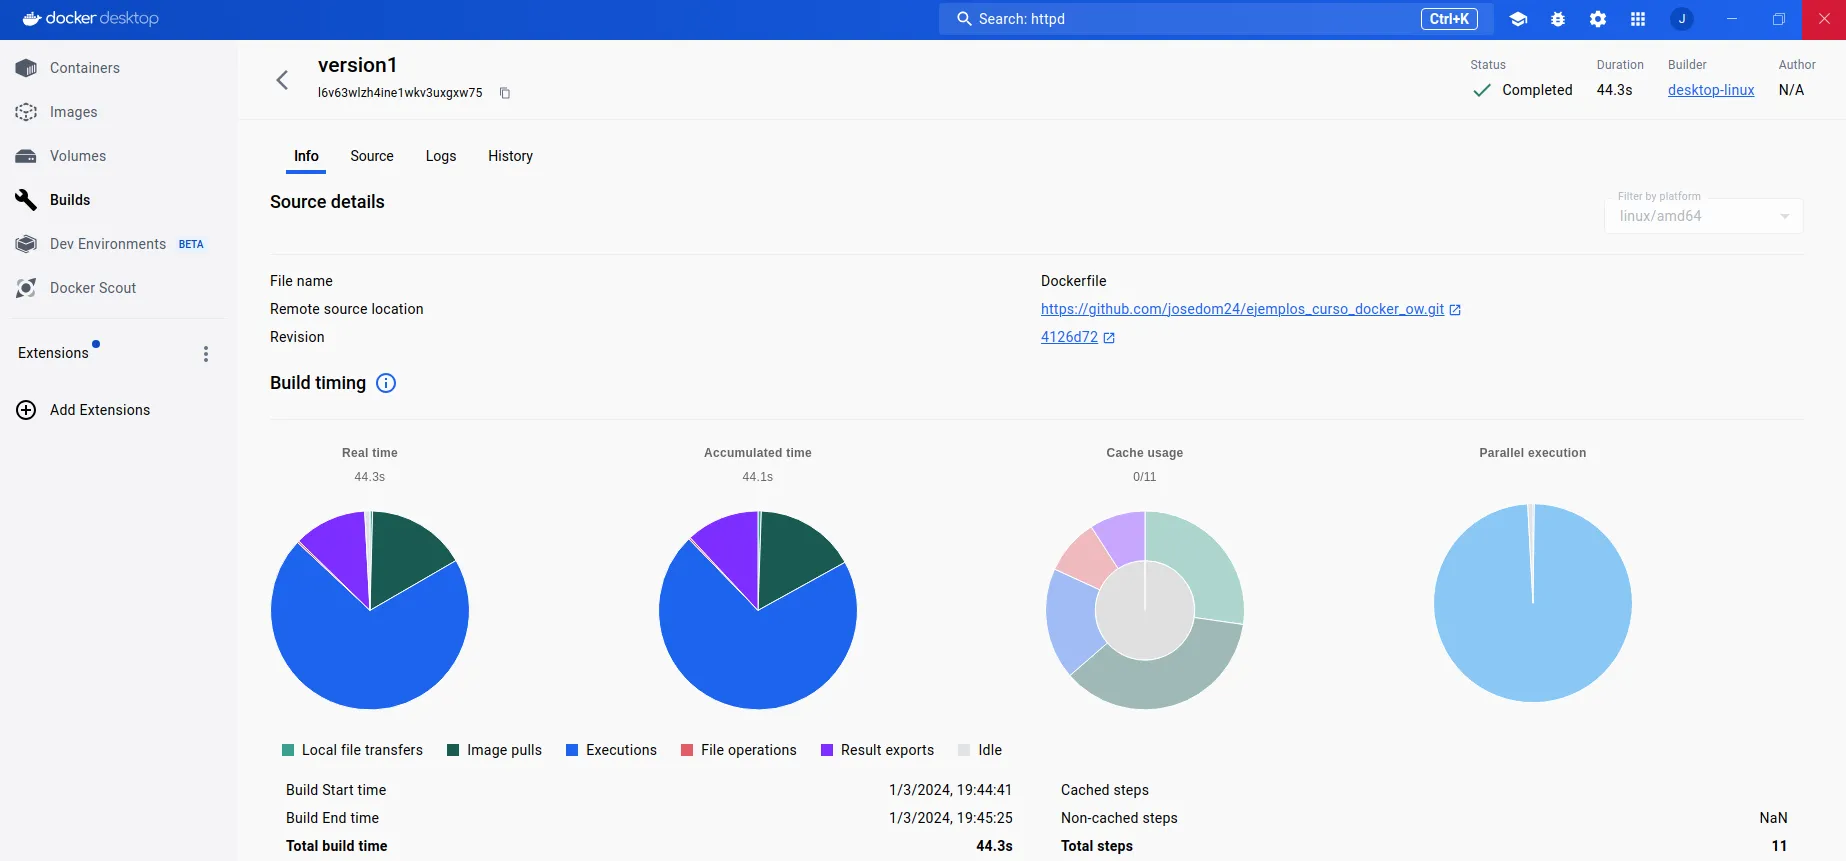This screenshot has height=861, width=1846.
Task: Open revision 4126d72 link
Action: pos(1069,337)
